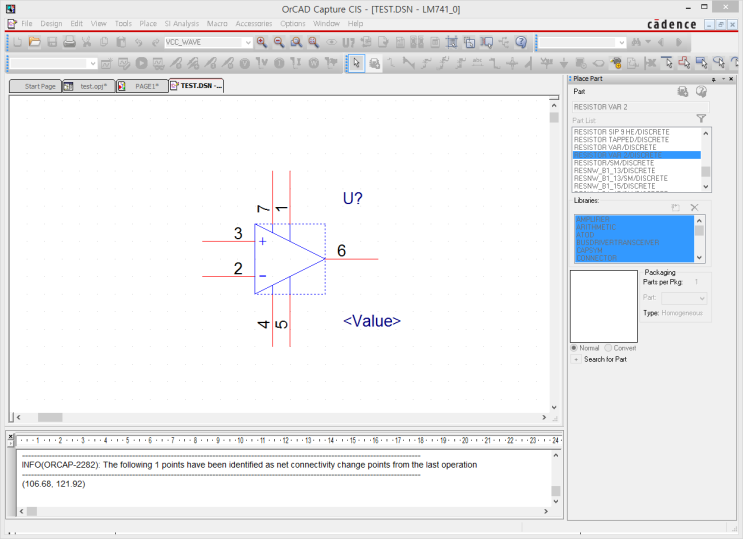The height and width of the screenshot is (539, 743).
Task: Click the binoculars Find icon
Action: (x=636, y=42)
